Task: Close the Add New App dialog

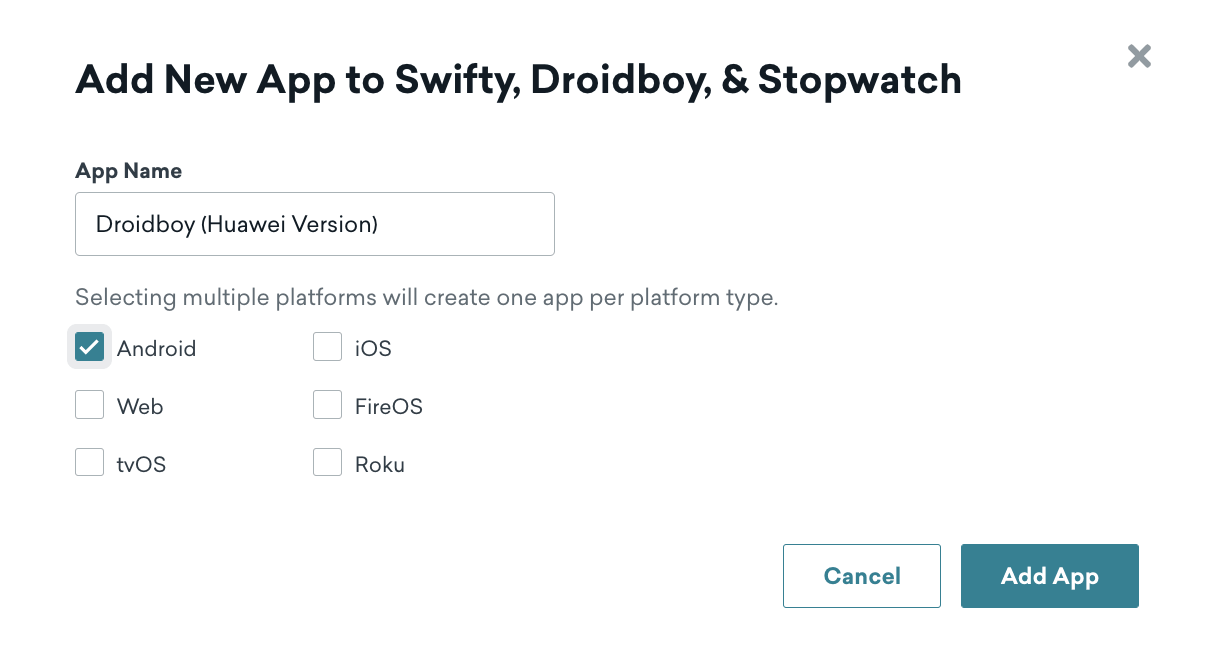Action: pyautogui.click(x=1139, y=56)
